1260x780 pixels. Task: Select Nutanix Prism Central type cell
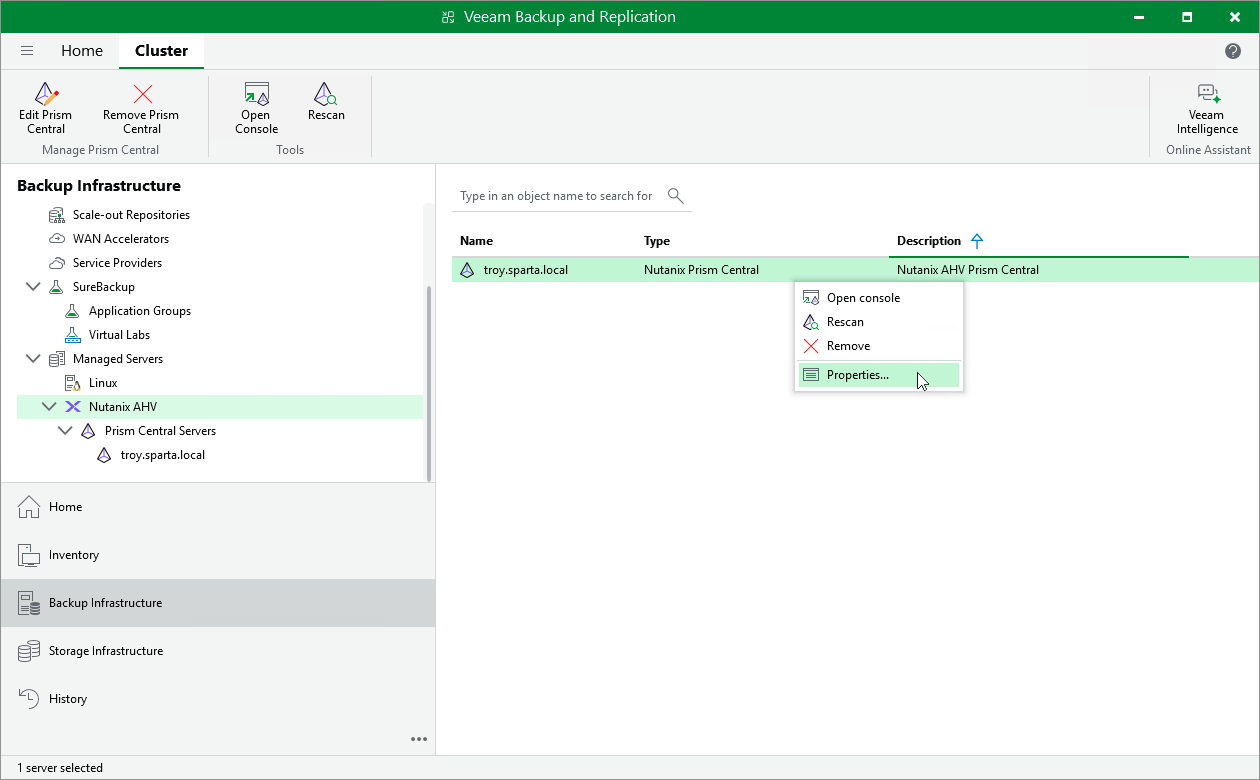(x=701, y=270)
